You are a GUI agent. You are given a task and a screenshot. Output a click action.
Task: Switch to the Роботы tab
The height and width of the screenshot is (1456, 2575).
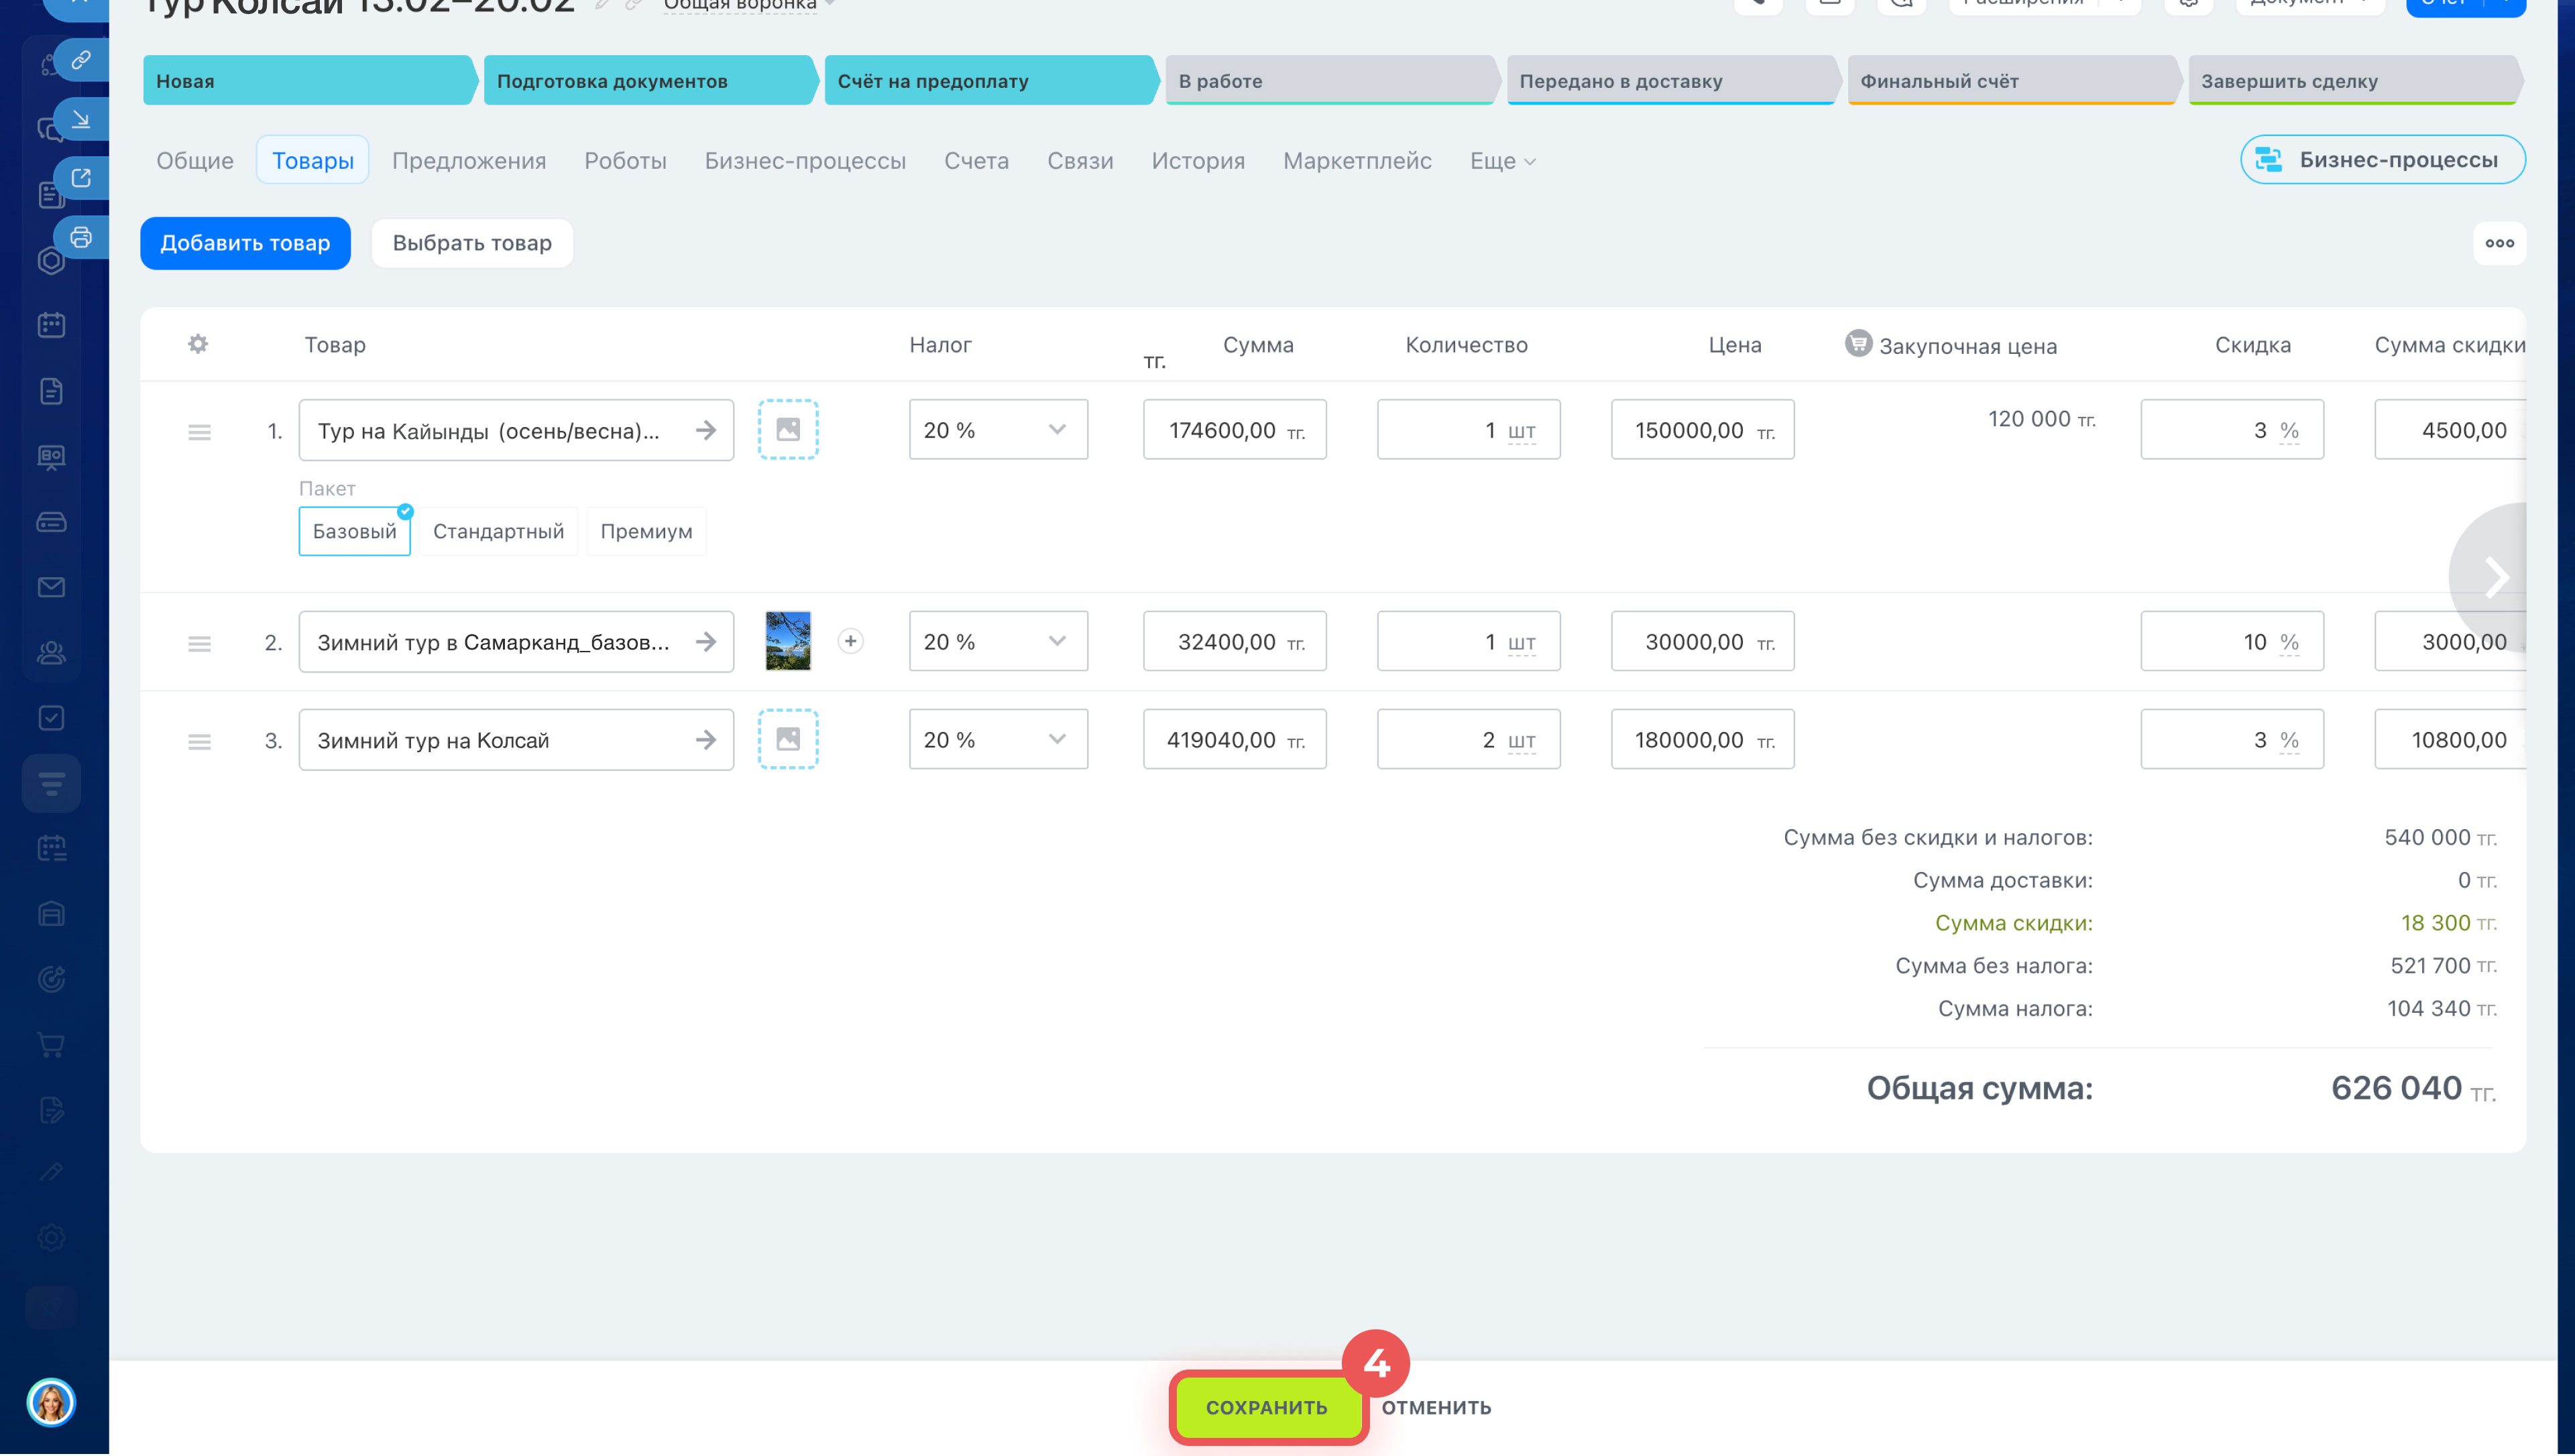625,161
